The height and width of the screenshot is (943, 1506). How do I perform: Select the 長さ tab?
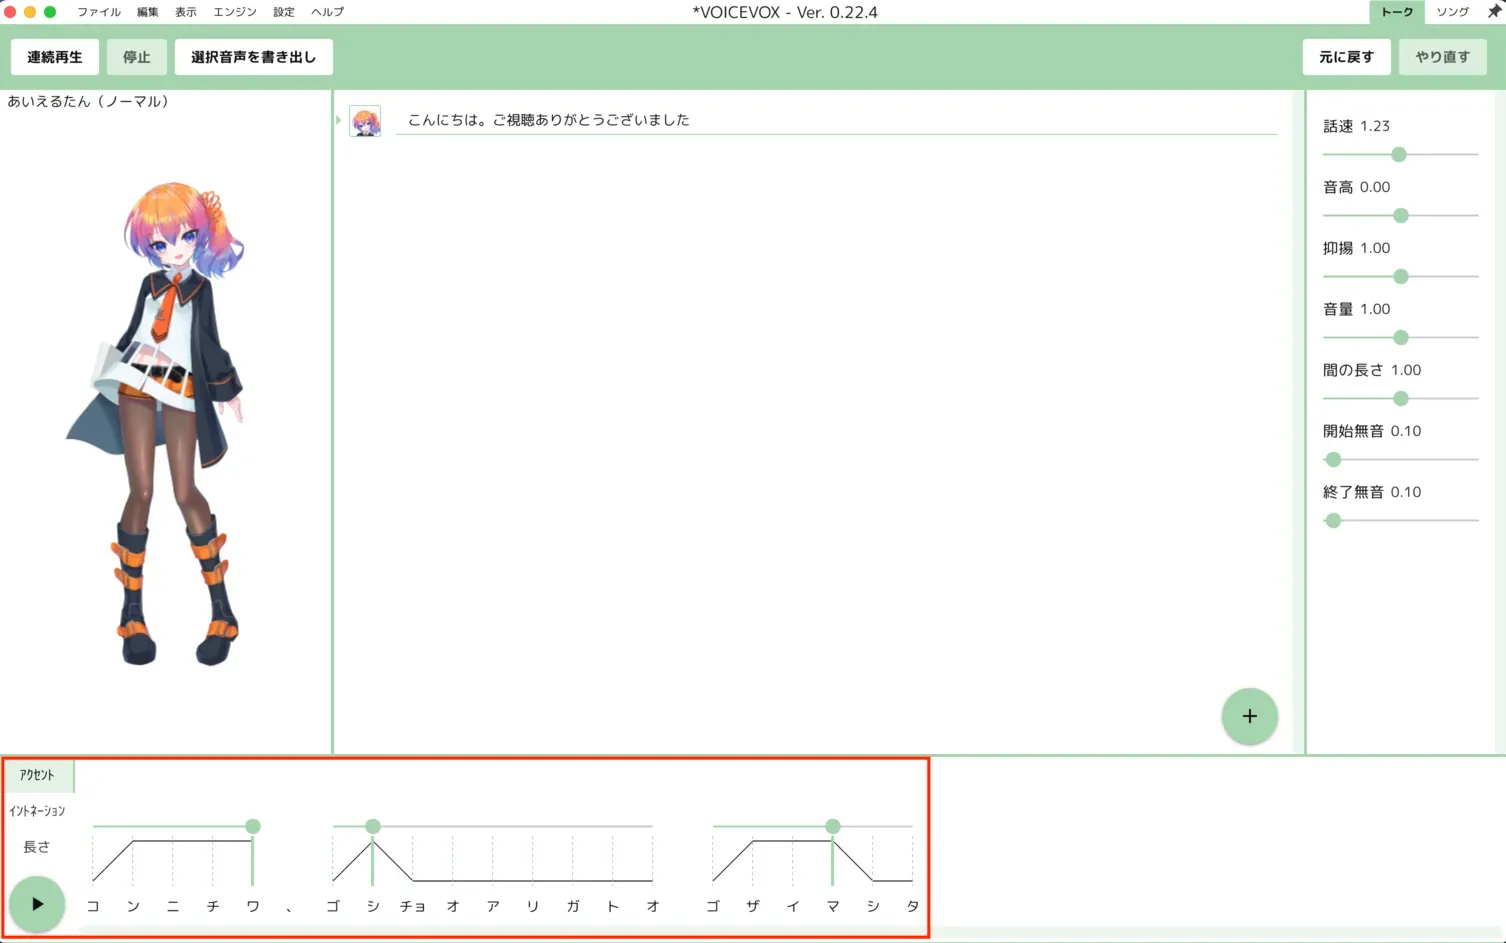coord(37,847)
